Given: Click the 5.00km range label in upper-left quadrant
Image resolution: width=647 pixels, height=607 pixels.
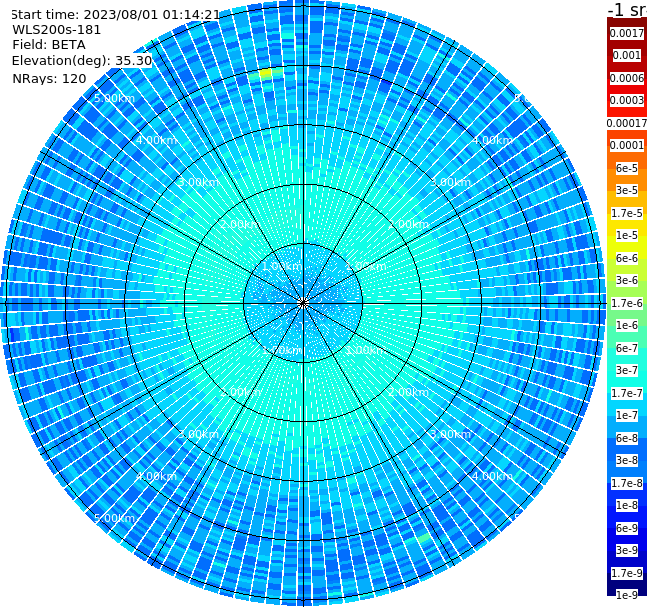Looking at the screenshot, I should [x=114, y=98].
